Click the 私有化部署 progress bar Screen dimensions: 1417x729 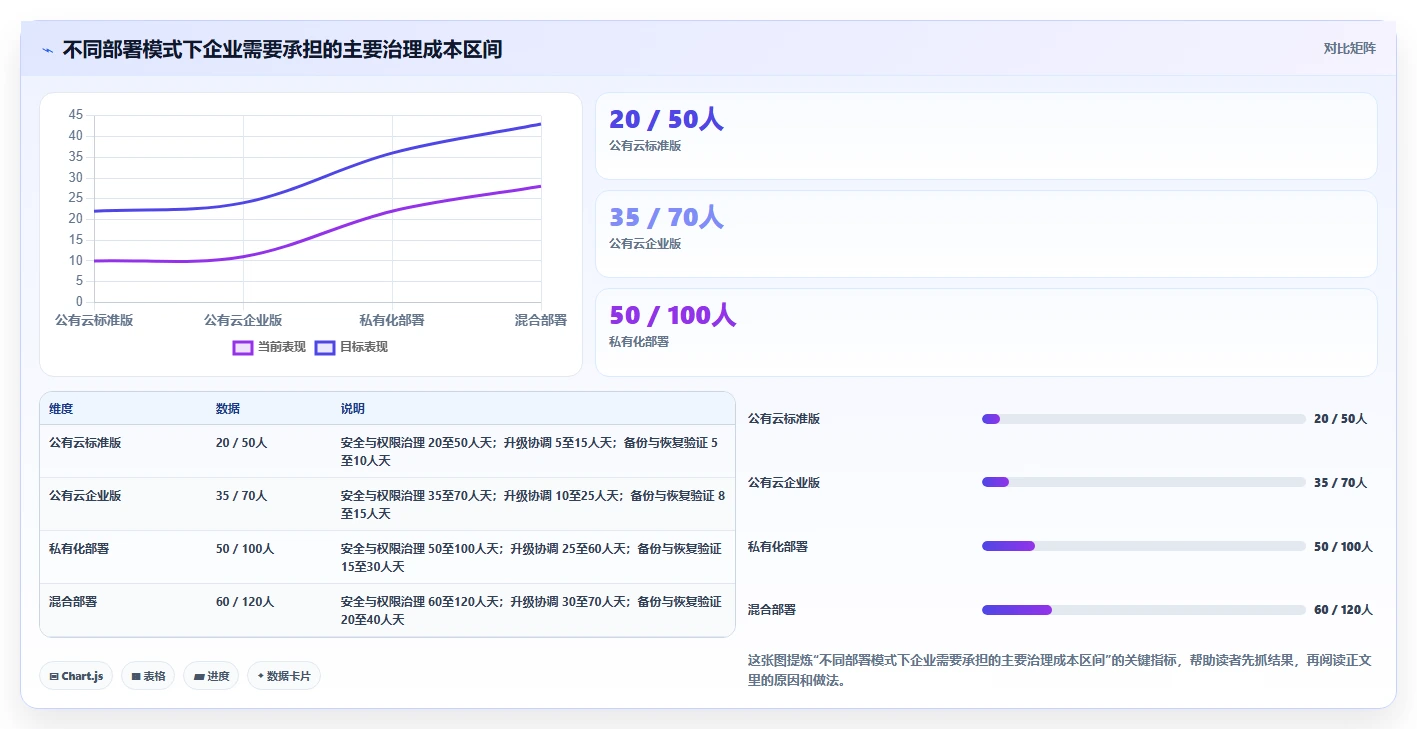pyautogui.click(x=1144, y=546)
